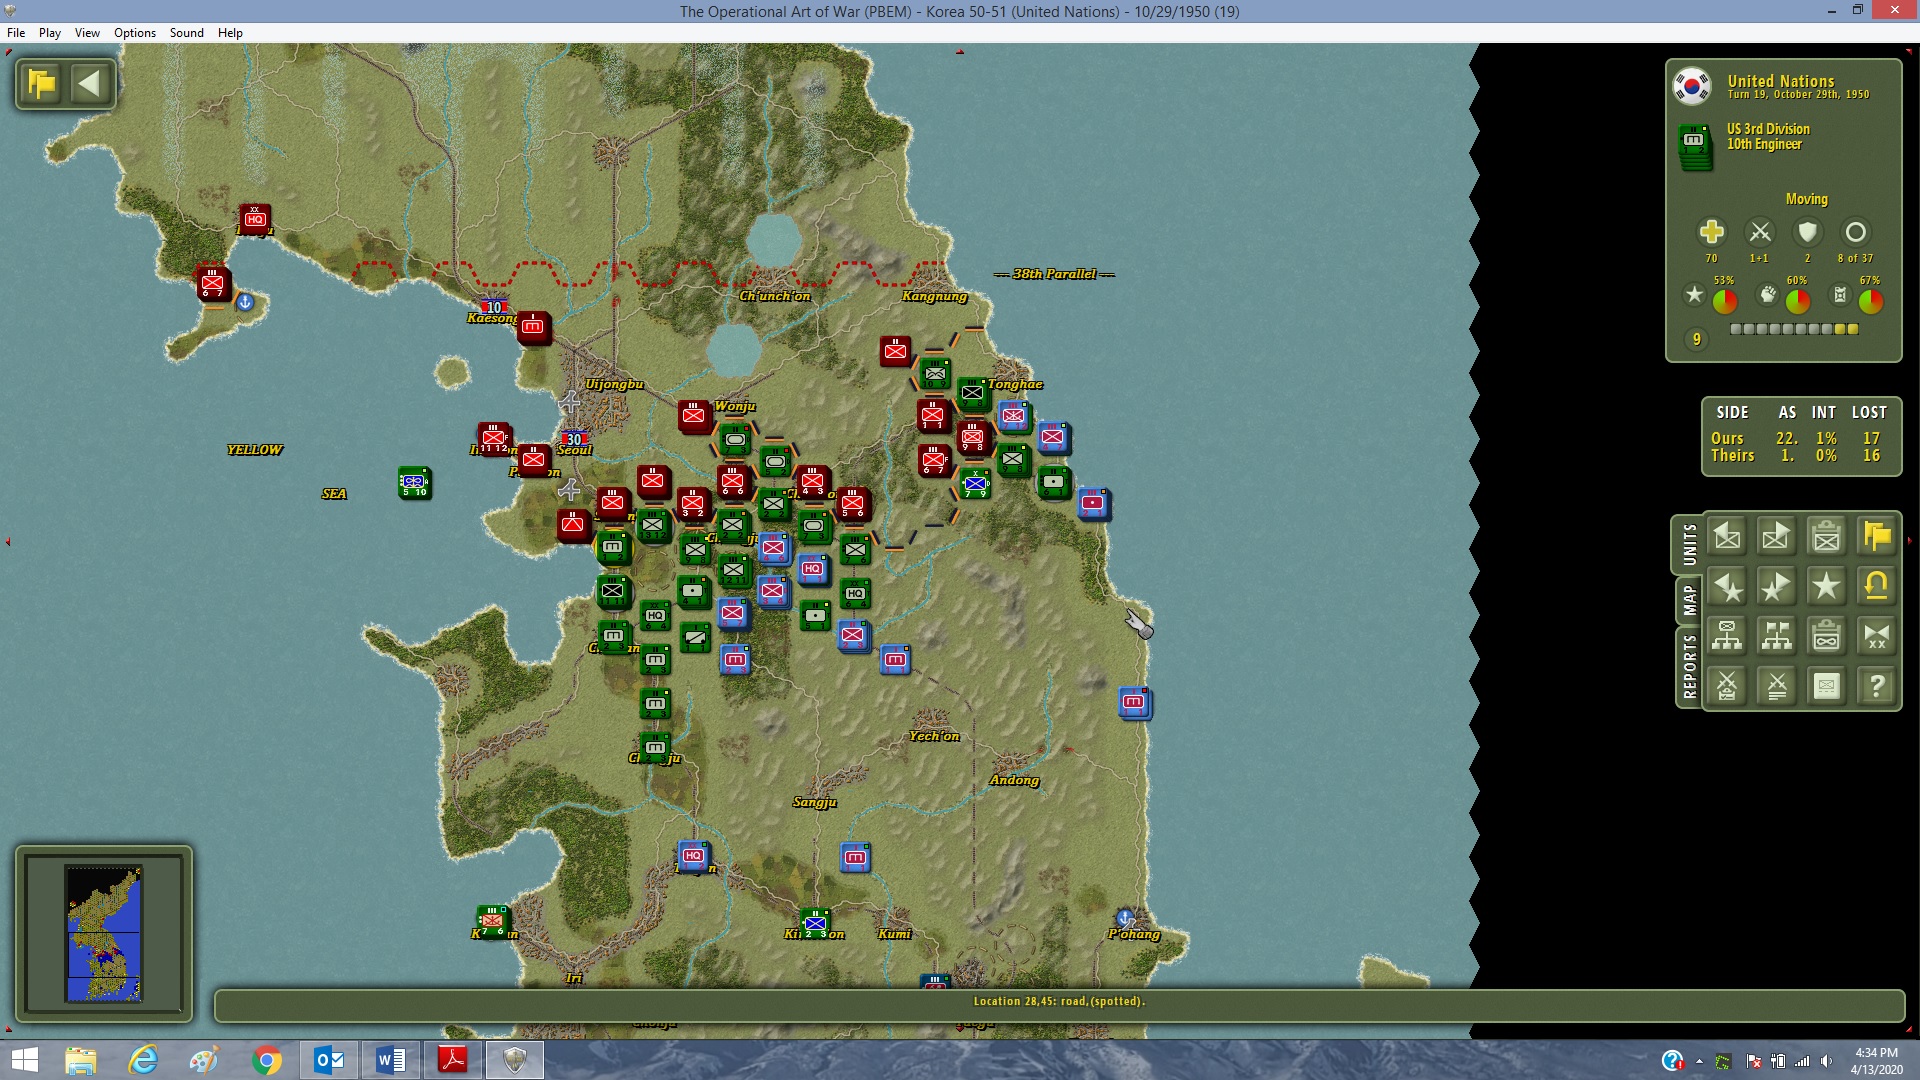Click the bowtie XX division button

(x=1877, y=636)
